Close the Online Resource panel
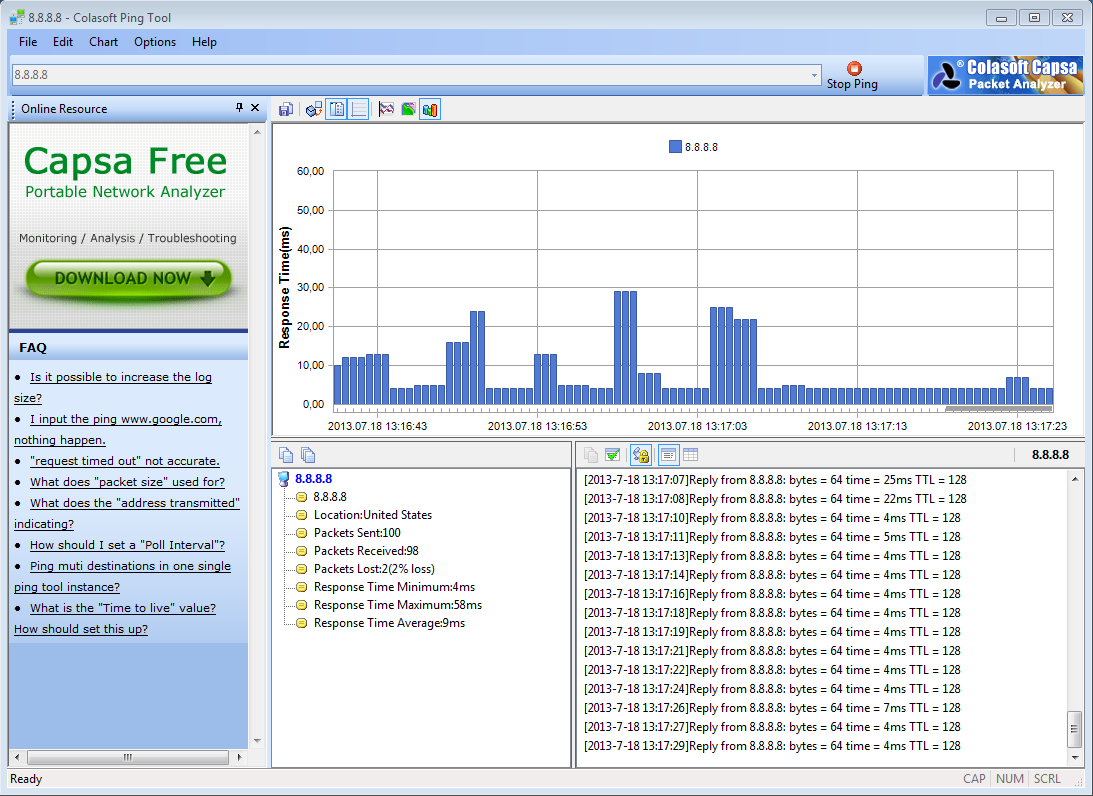The width and height of the screenshot is (1093, 796). [x=255, y=107]
